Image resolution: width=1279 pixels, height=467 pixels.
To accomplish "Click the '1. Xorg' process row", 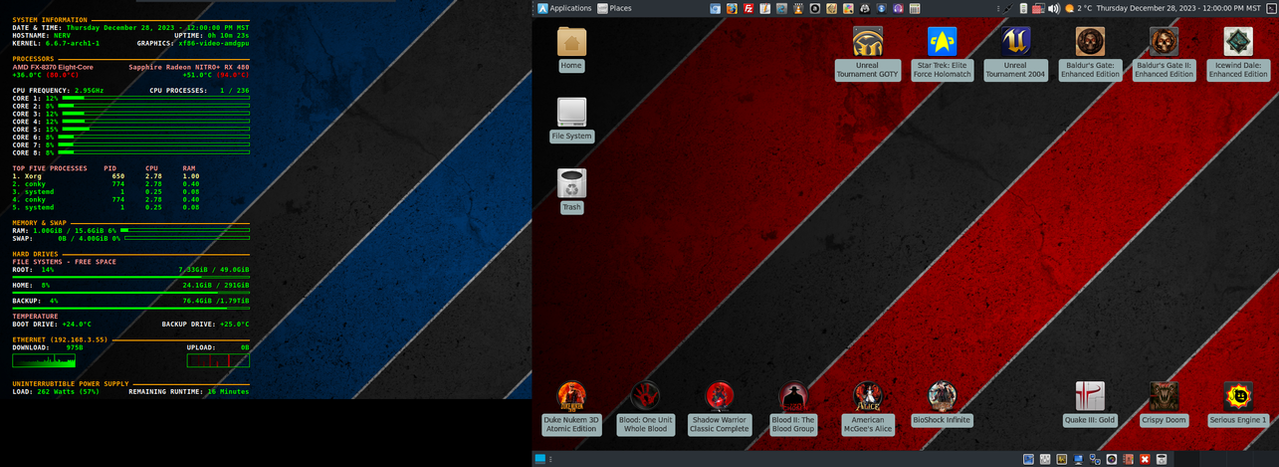I will click(x=106, y=176).
